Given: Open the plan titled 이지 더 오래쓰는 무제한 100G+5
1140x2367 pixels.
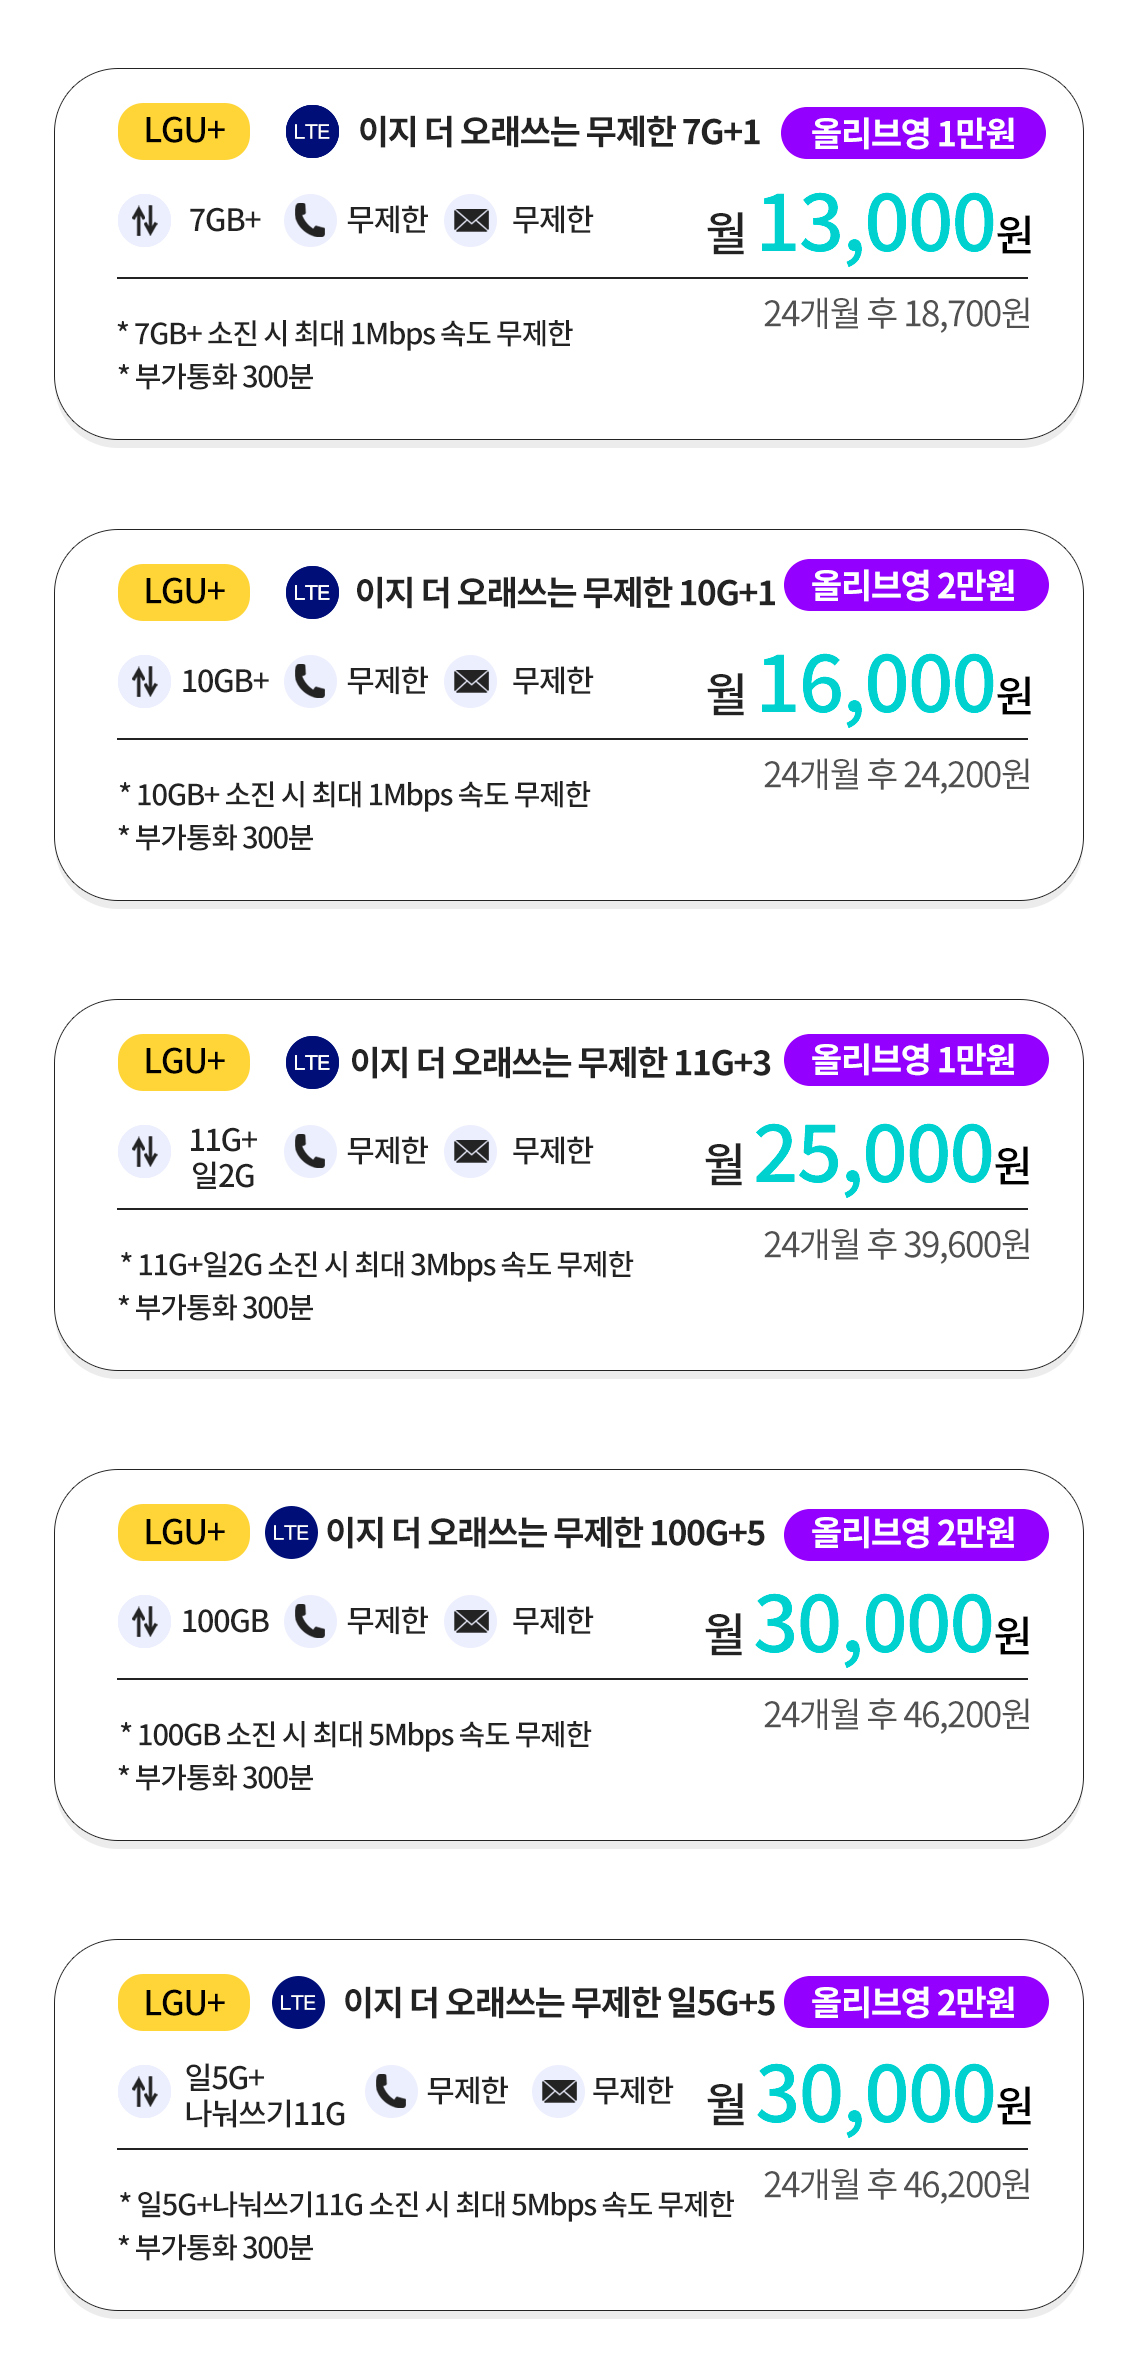Looking at the screenshot, I should 546,1533.
